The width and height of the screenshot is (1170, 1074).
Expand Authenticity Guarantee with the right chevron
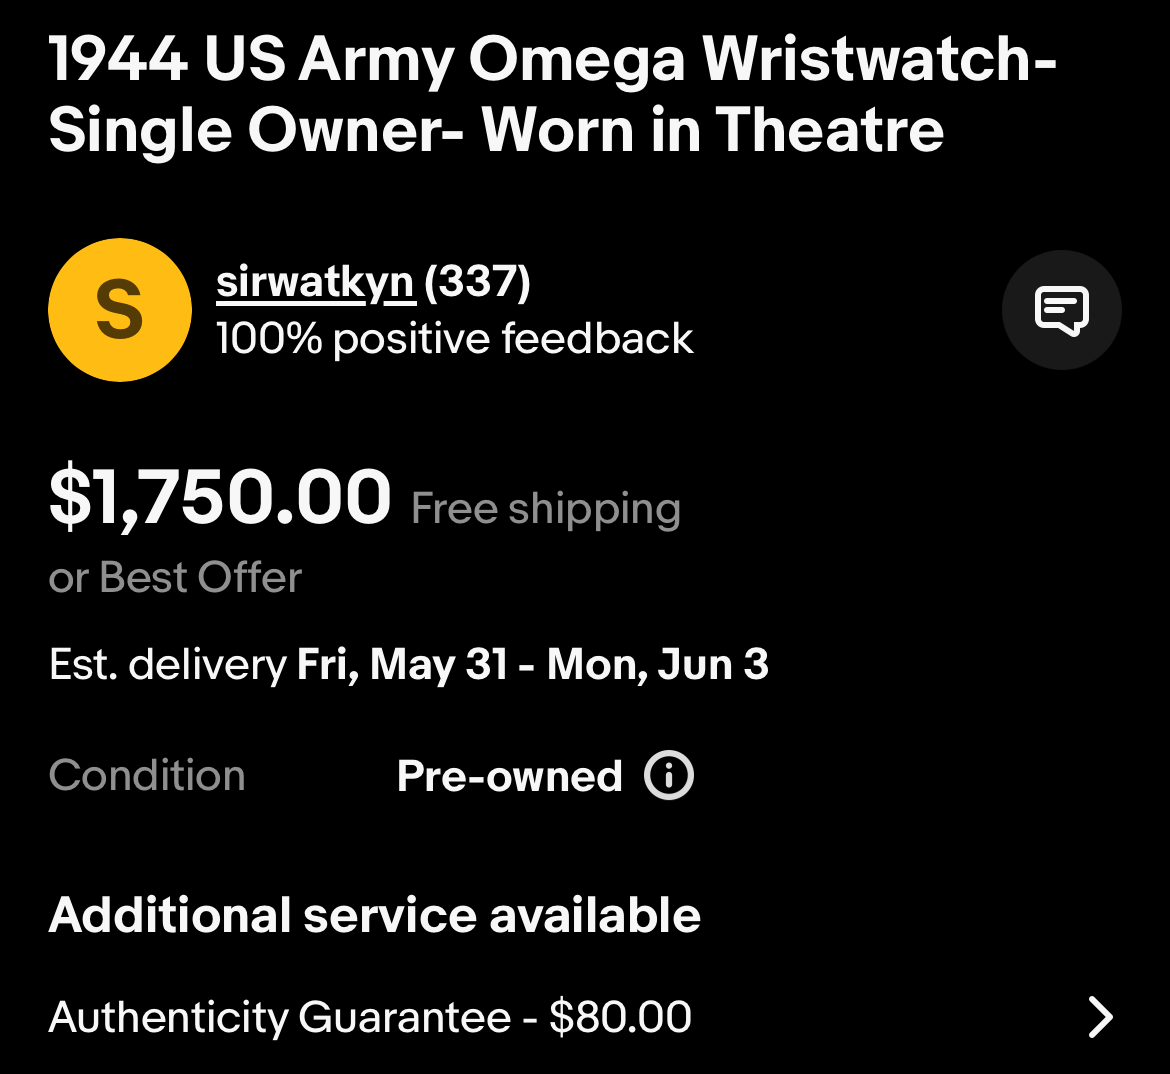(x=1100, y=1017)
